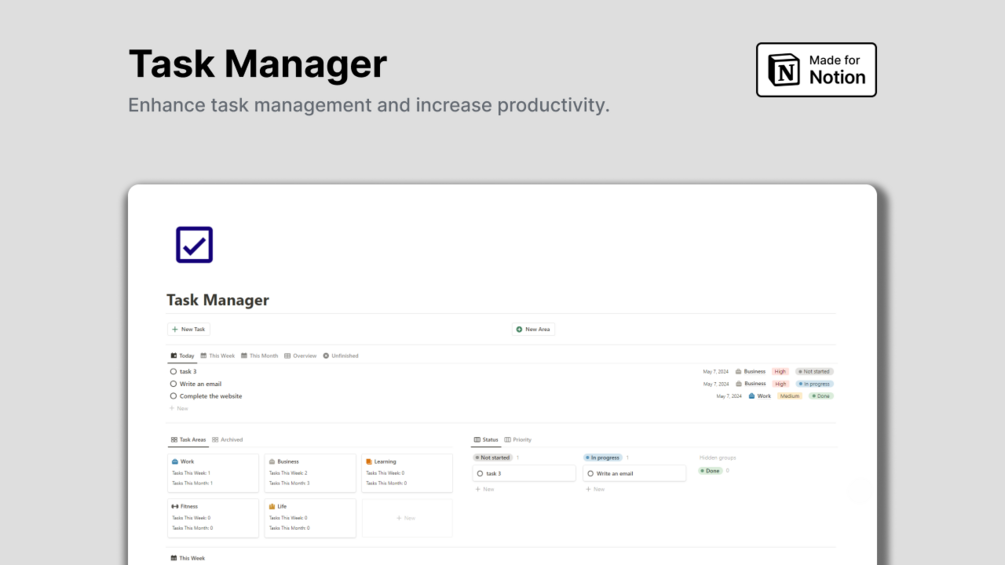
Task: Click the Notion logo in the badge
Action: [784, 70]
